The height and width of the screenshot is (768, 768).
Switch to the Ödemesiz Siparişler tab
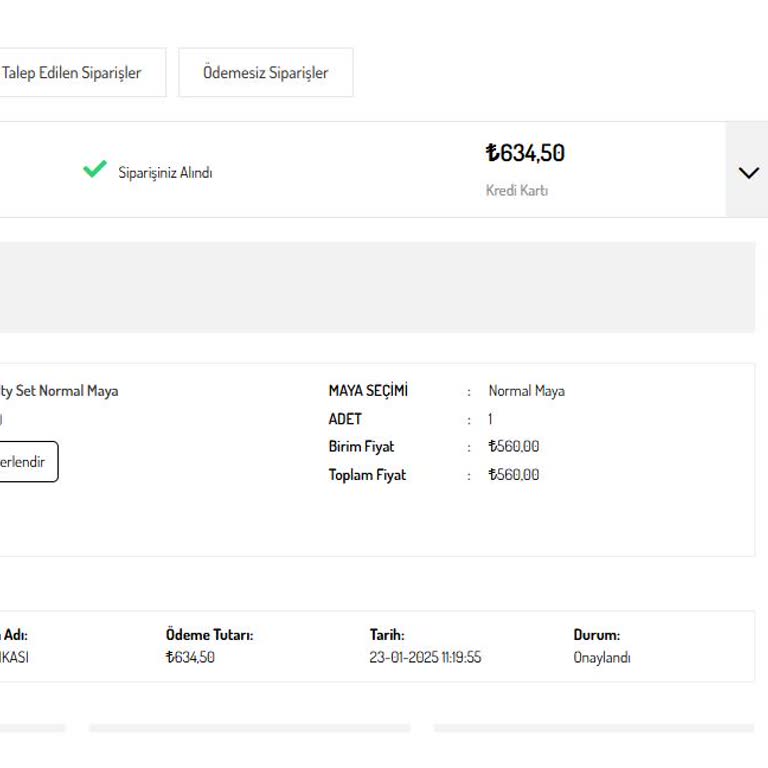(x=265, y=73)
